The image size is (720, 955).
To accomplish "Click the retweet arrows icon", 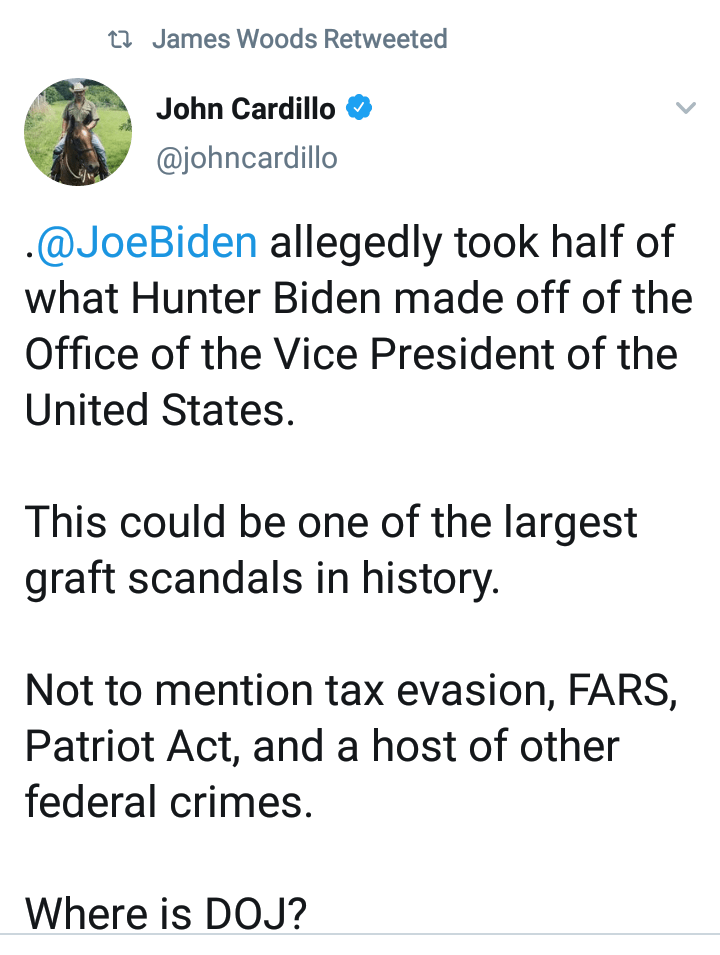I will 120,40.
